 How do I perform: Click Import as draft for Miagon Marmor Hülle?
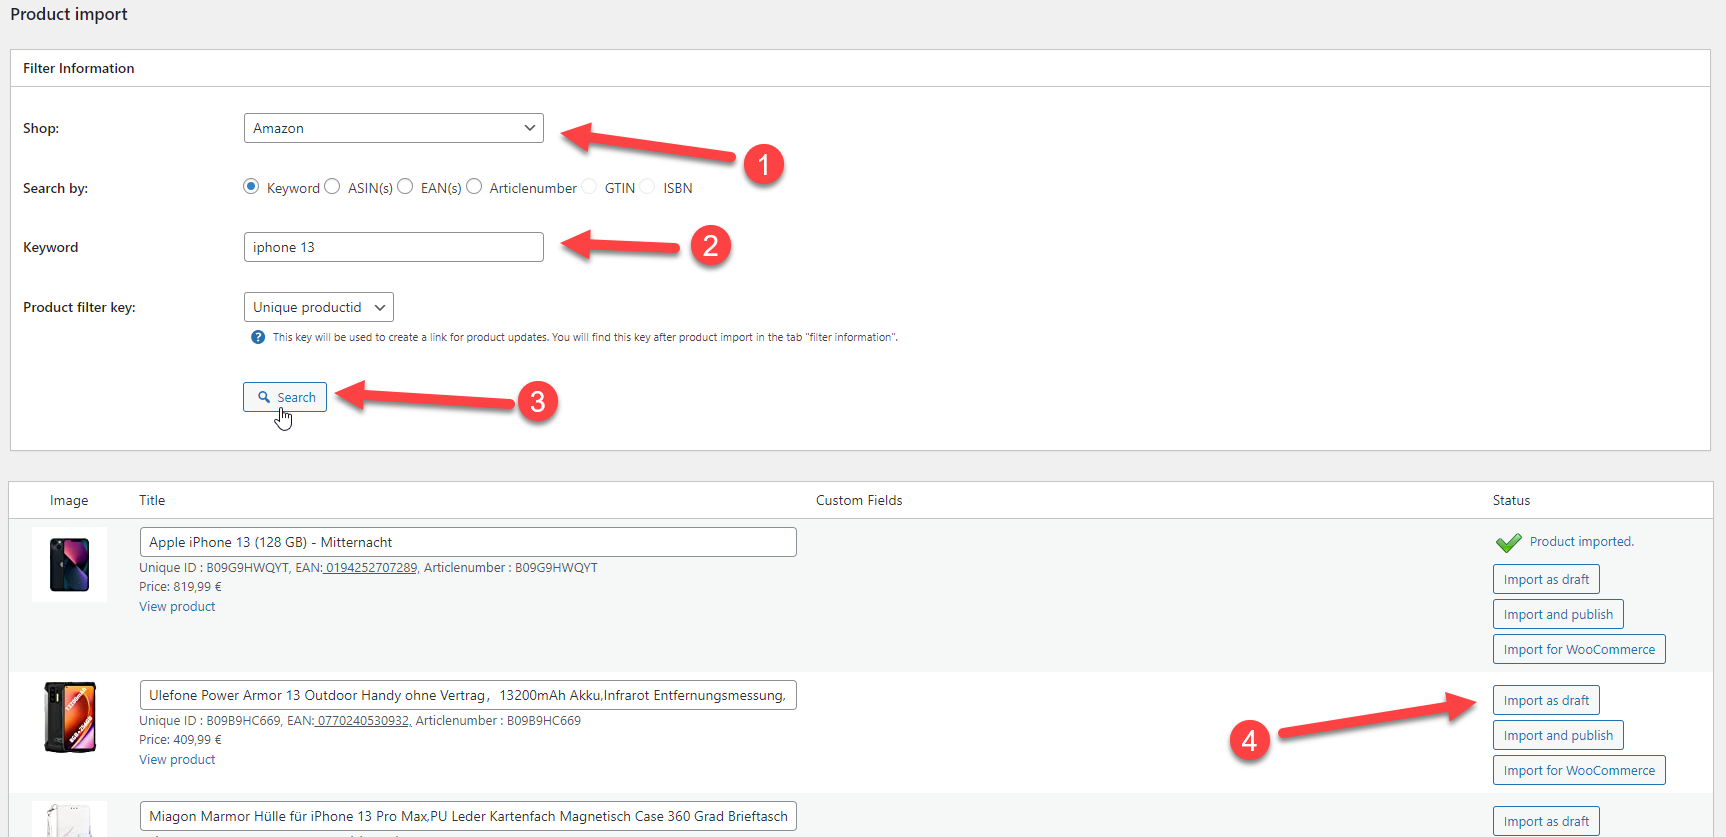tap(1546, 821)
